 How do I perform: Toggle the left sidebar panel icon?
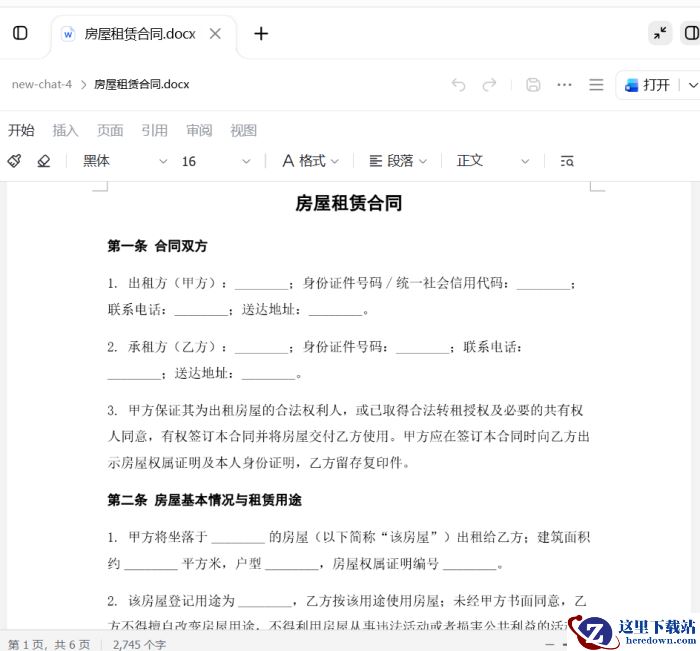pos(20,33)
